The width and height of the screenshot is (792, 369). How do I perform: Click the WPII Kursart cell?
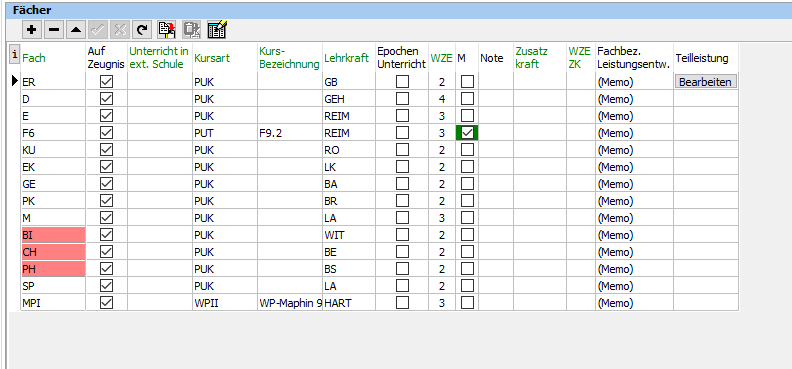[x=225, y=303]
